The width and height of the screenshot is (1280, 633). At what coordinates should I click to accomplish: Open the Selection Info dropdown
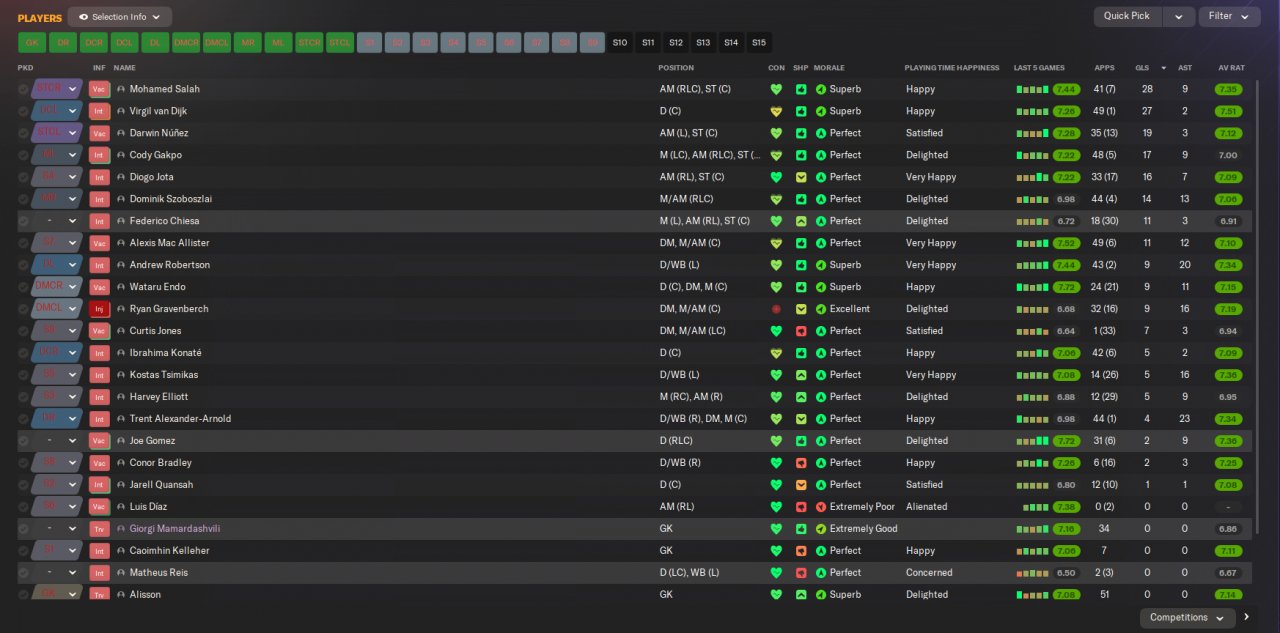point(120,17)
